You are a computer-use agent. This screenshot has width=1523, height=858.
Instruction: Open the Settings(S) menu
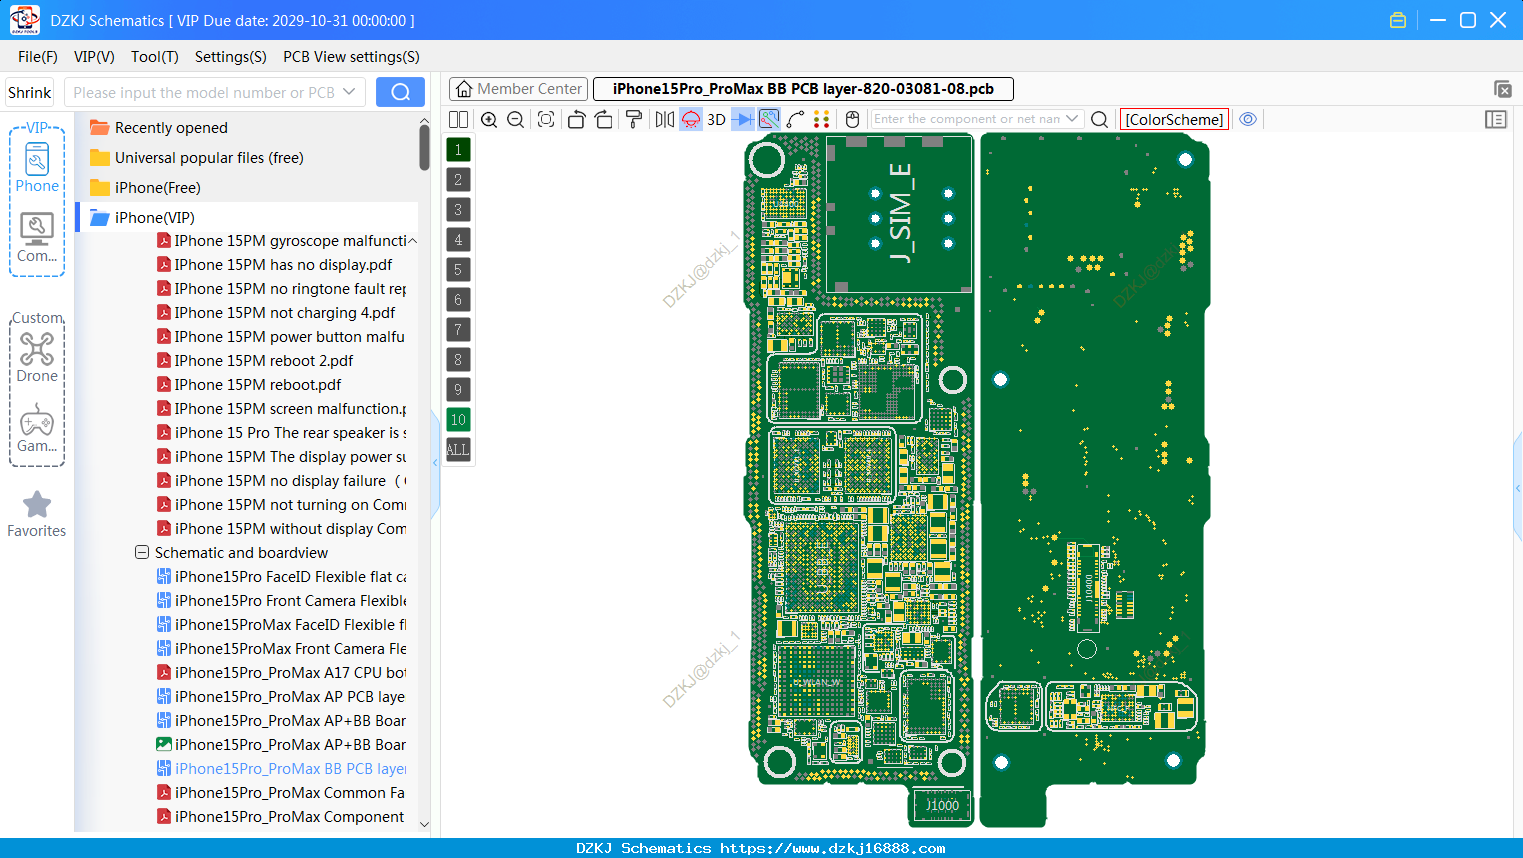pos(230,57)
